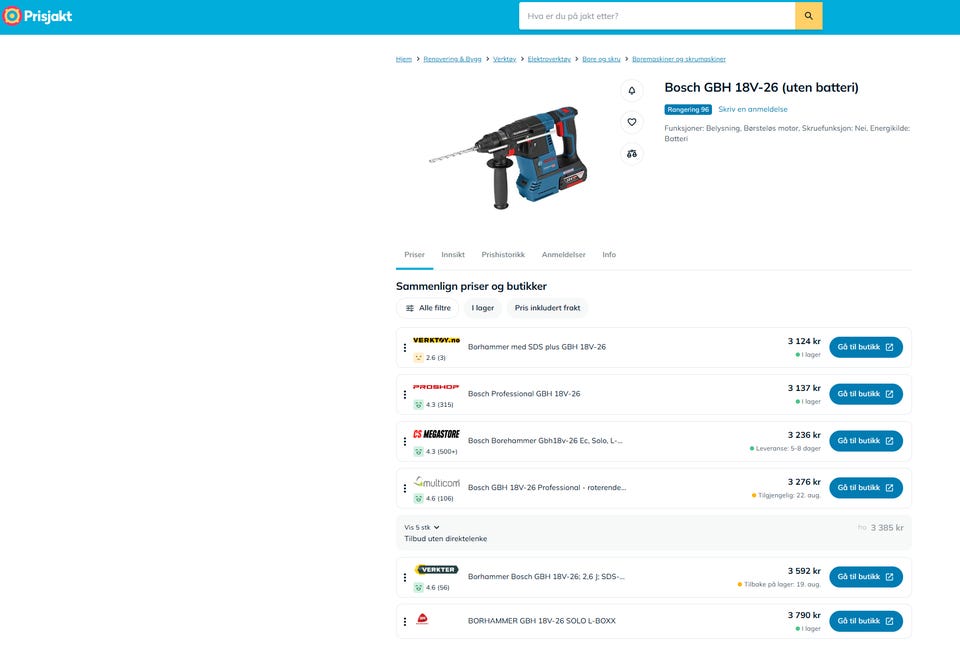Image resolution: width=960 pixels, height=646 pixels.
Task: Click Multicom 4.6 (106) rating icon
Action: [x=418, y=498]
